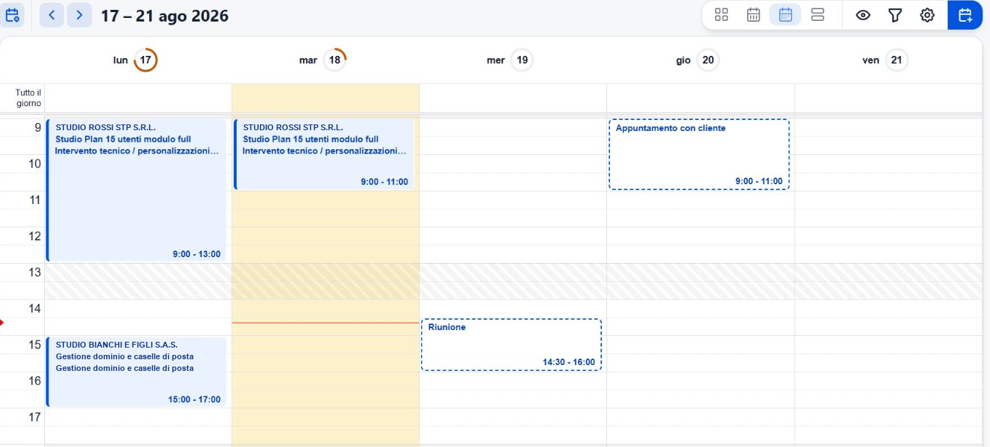The image size is (990, 447).
Task: Open Monday's STUDIO ROSSI 9:00 - 13:00 event
Action: click(x=136, y=190)
